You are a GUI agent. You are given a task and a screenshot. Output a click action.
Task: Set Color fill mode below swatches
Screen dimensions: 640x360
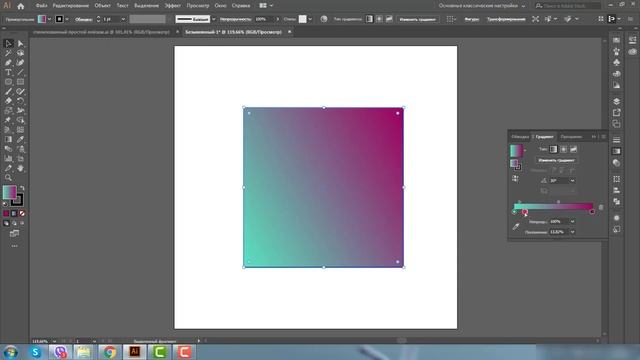(x=6, y=213)
